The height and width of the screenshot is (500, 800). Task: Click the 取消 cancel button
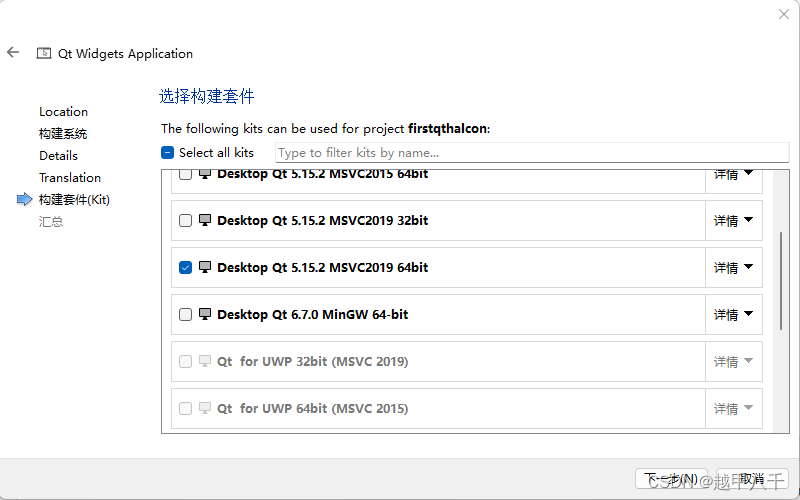(752, 479)
